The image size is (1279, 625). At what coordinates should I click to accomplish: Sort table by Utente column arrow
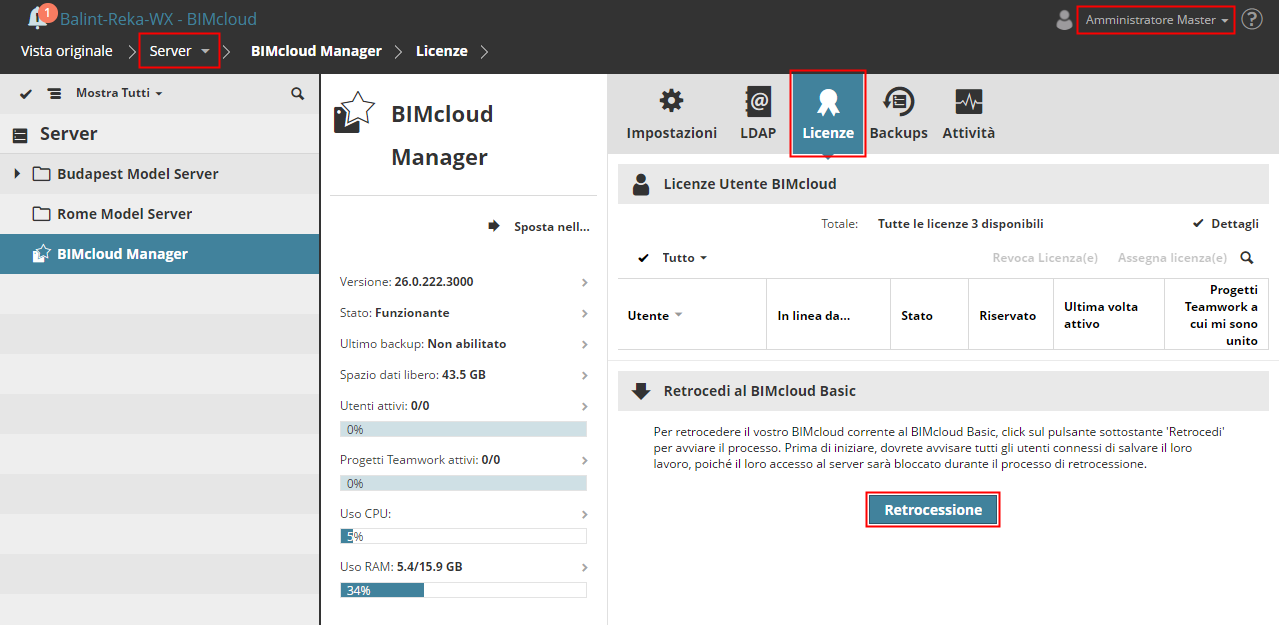tap(679, 316)
